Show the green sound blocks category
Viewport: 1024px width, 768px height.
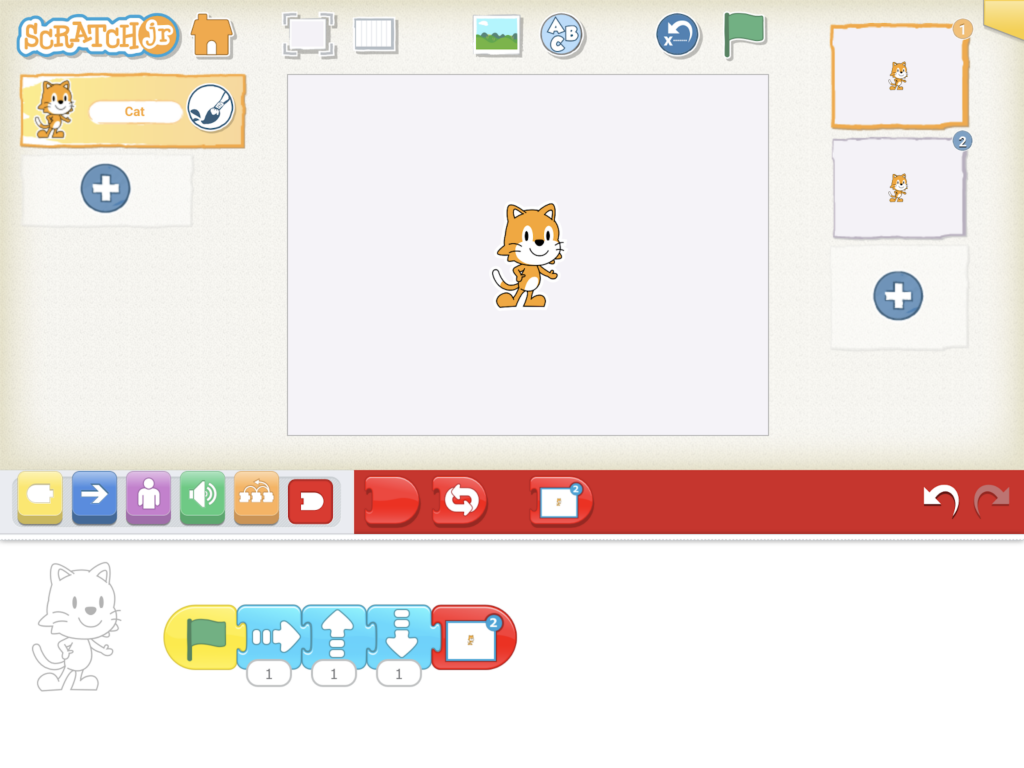tap(202, 497)
